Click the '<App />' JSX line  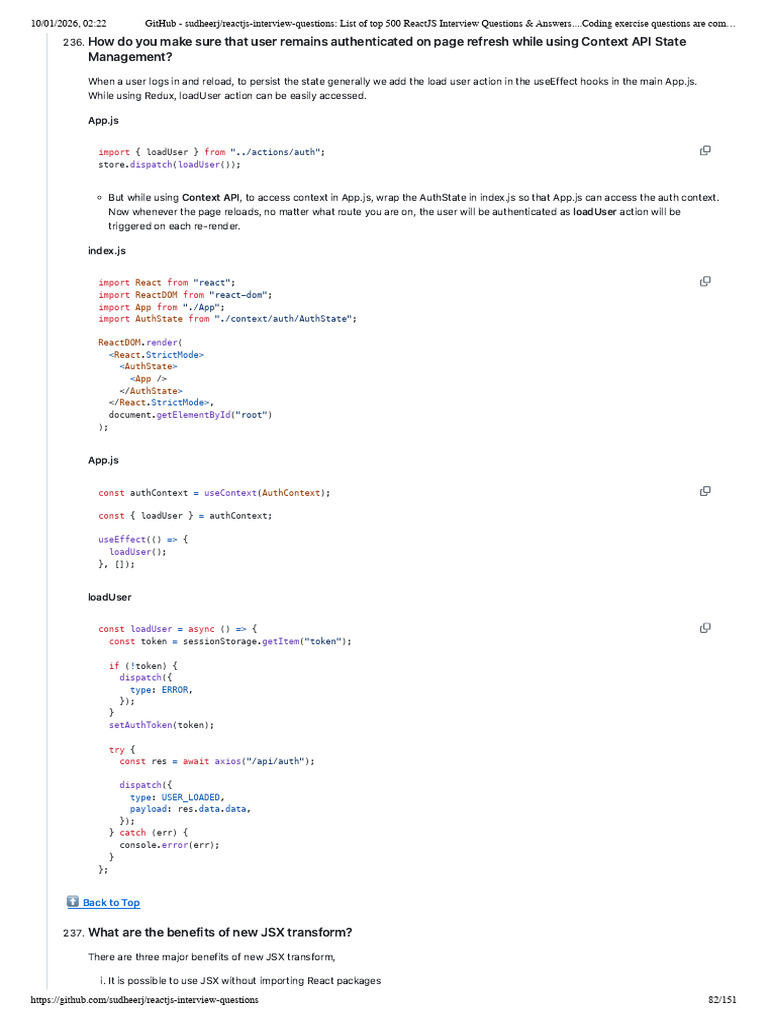point(148,379)
